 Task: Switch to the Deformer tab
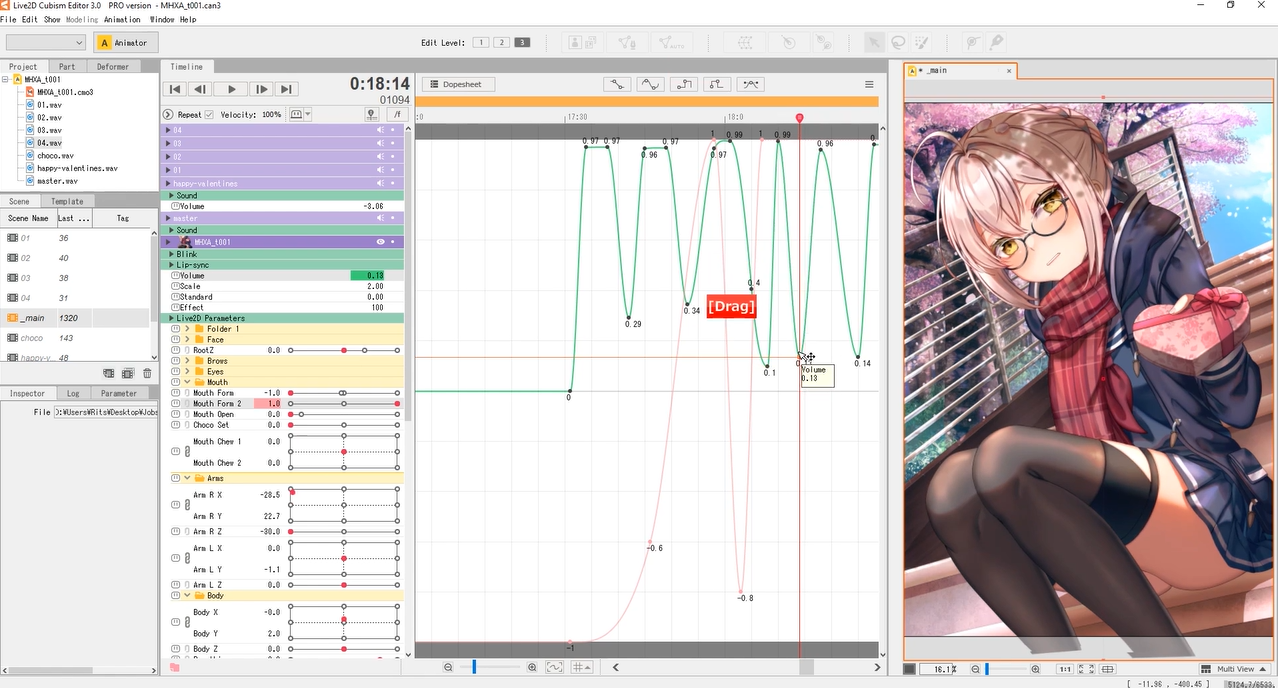(113, 66)
